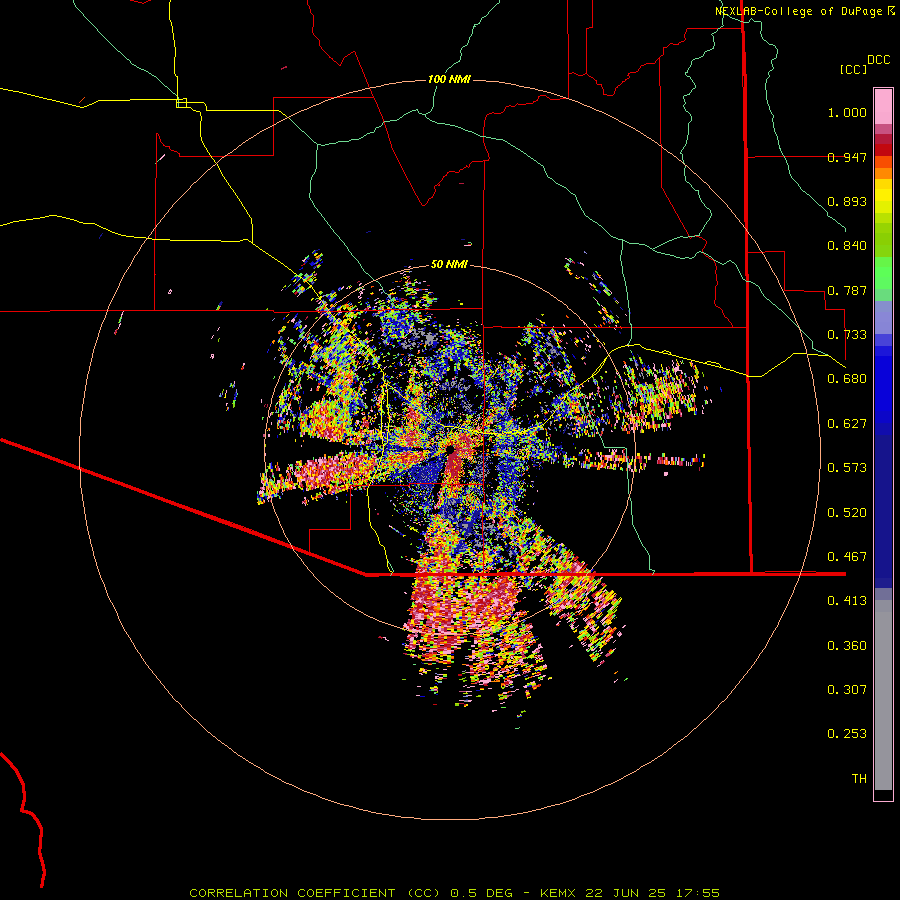Click the 0.627 color scale value
Image resolution: width=900 pixels, height=900 pixels.
847,424
